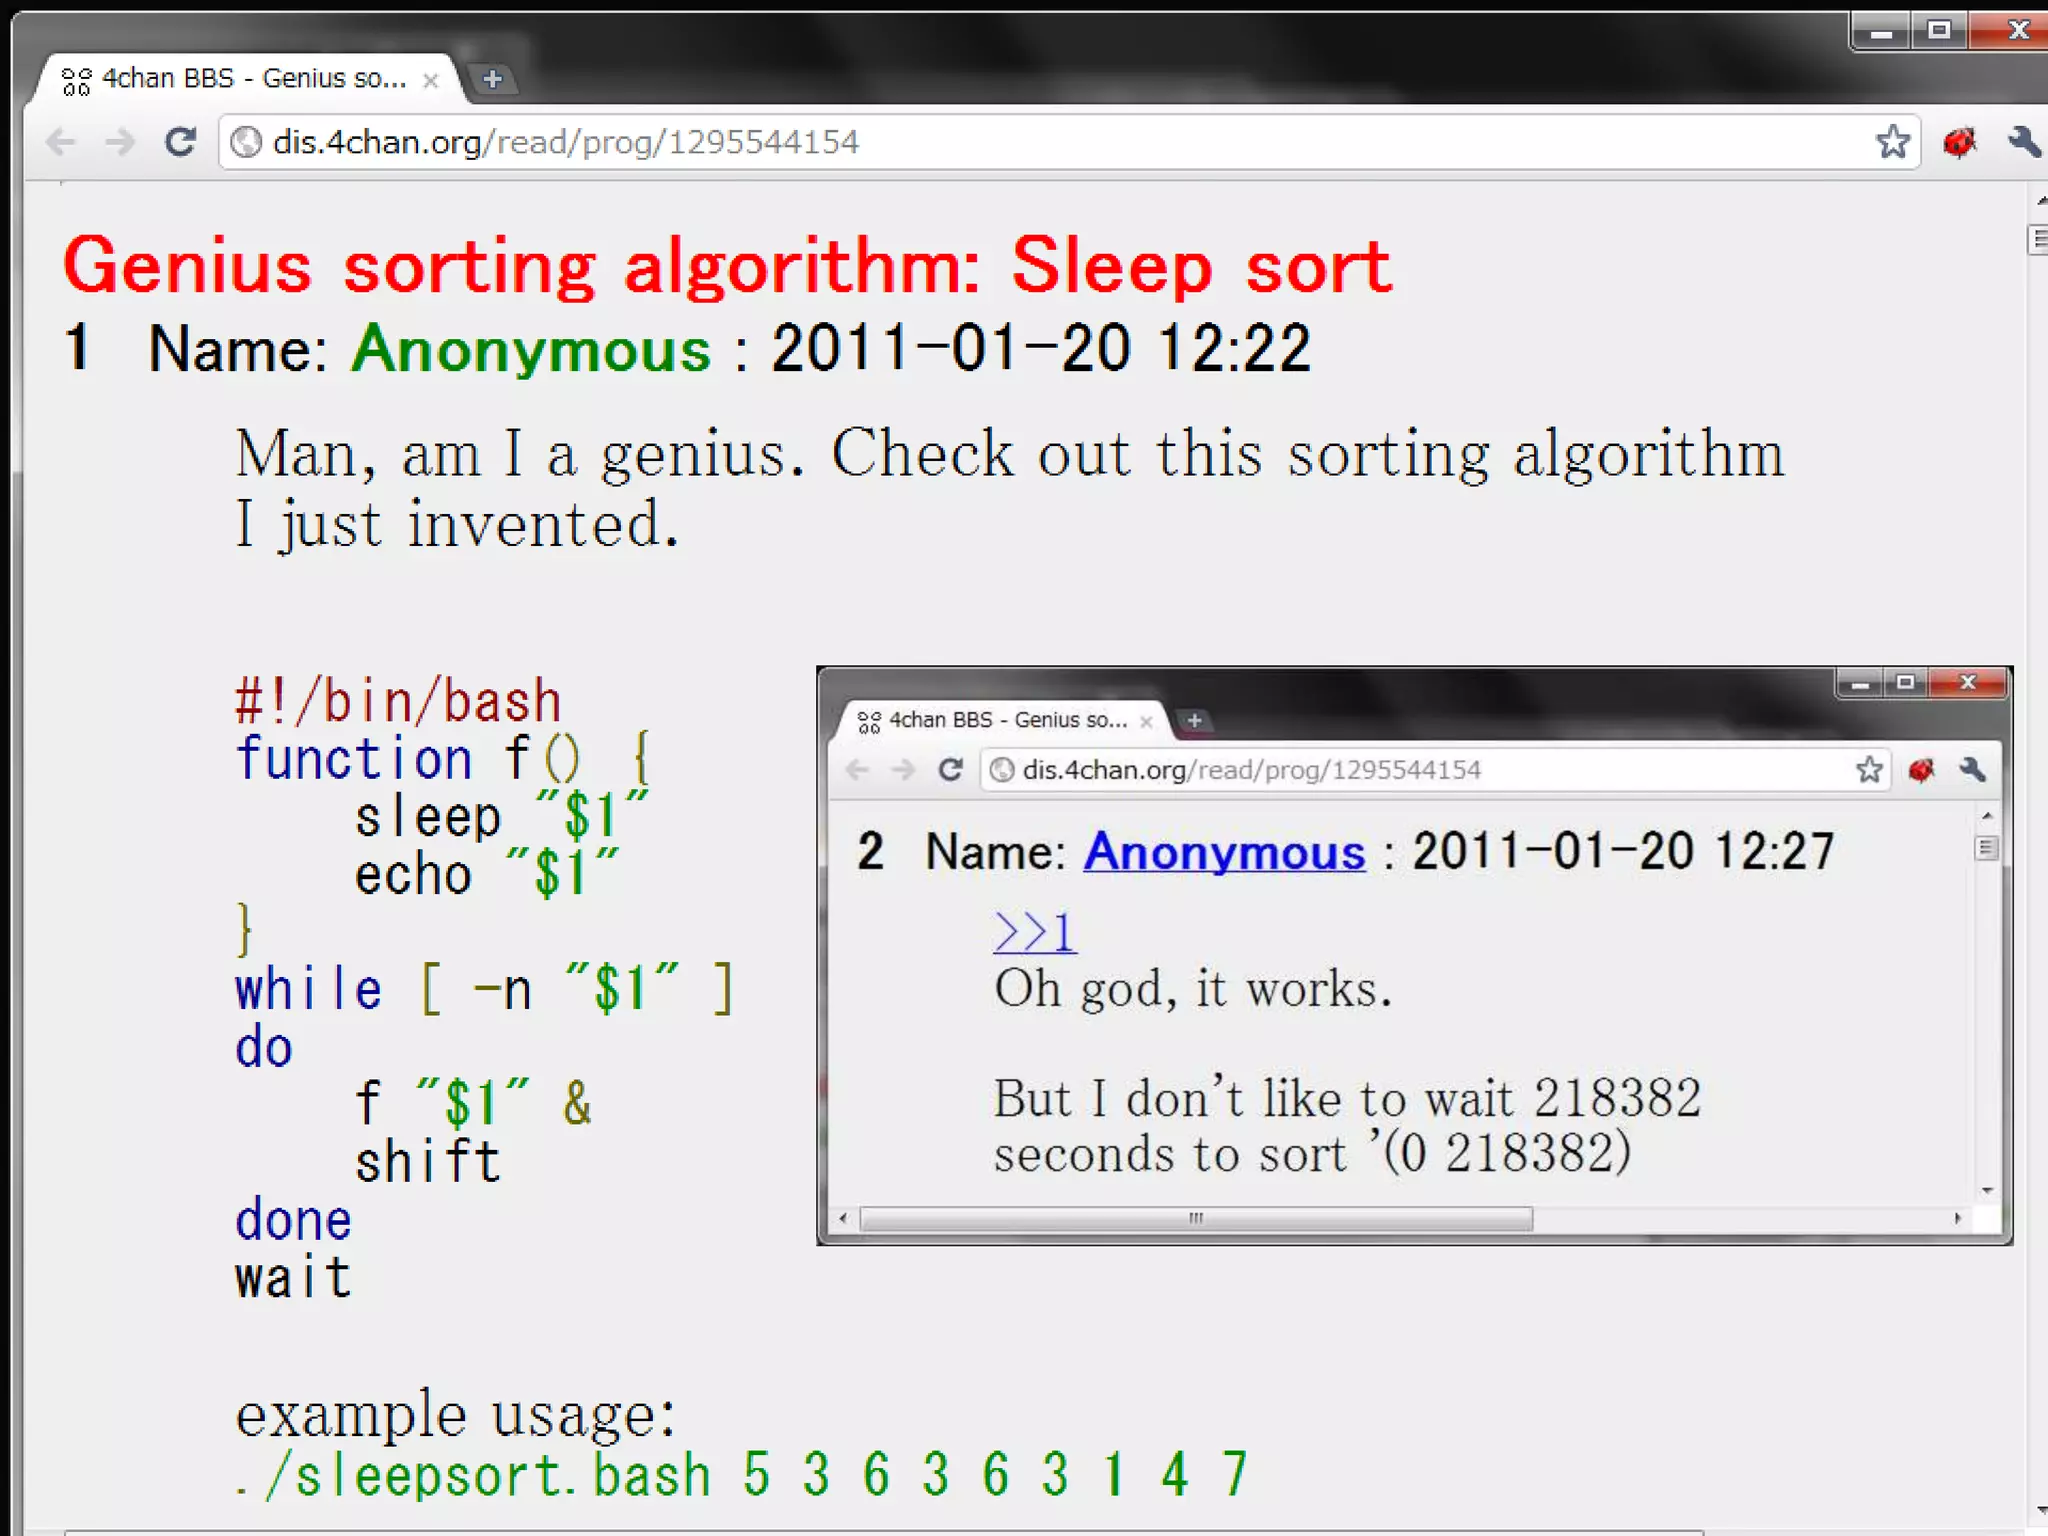Viewport: 2048px width, 1536px height.
Task: Bookmark page with main star icon
Action: click(1892, 142)
